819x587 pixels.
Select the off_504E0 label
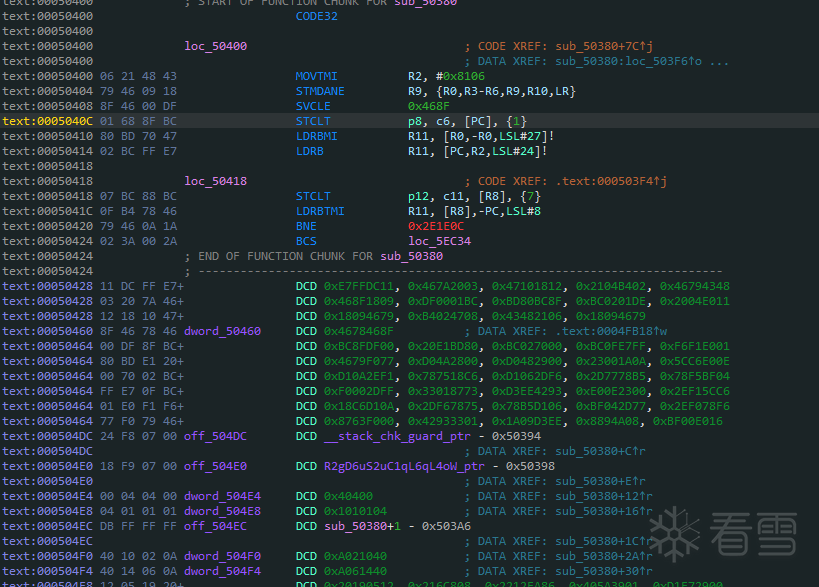coord(215,466)
